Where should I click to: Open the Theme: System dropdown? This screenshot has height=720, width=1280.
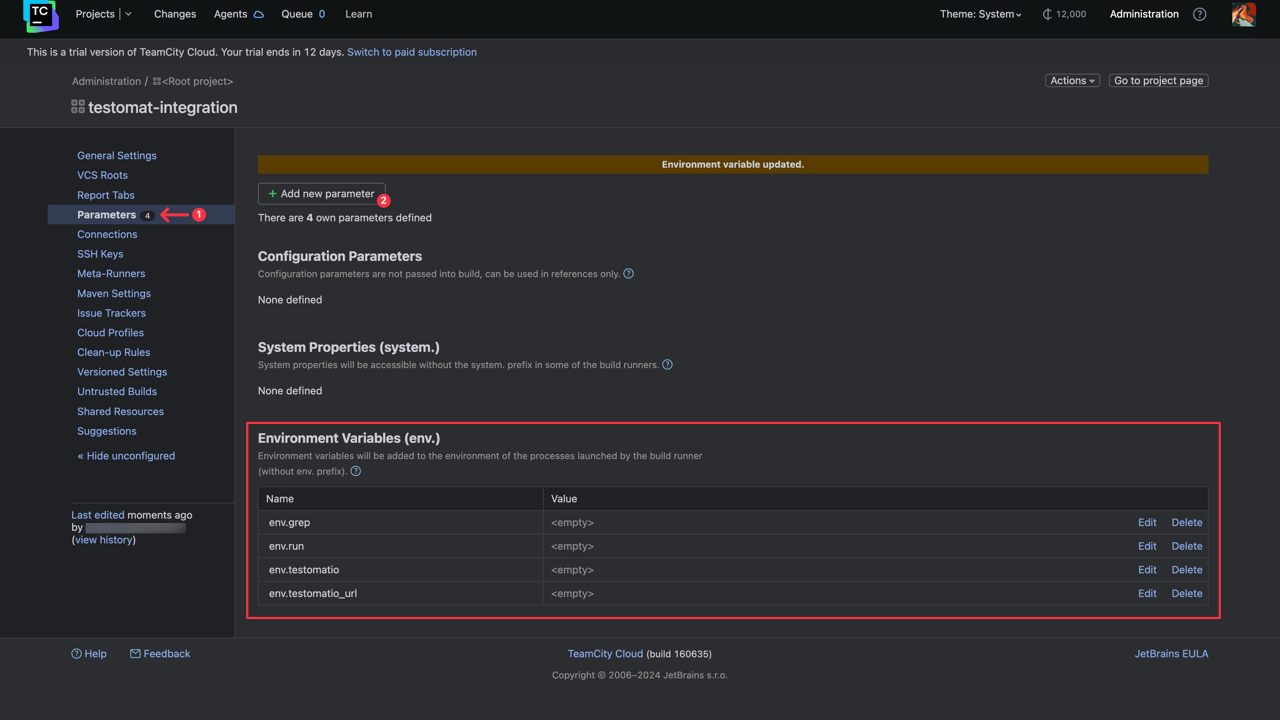[980, 14]
